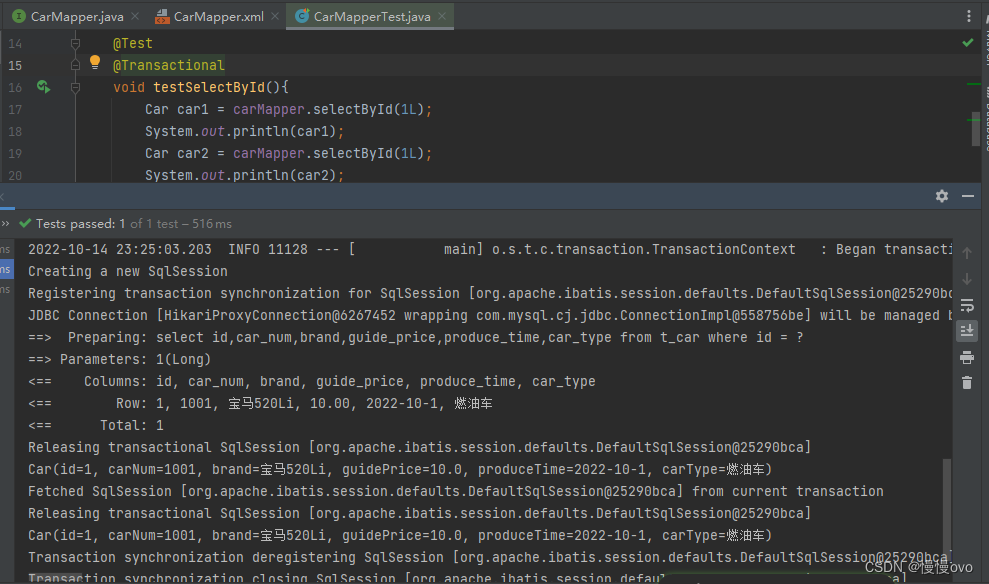Minimize the run tool window
The image size is (989, 584).
pos(968,196)
